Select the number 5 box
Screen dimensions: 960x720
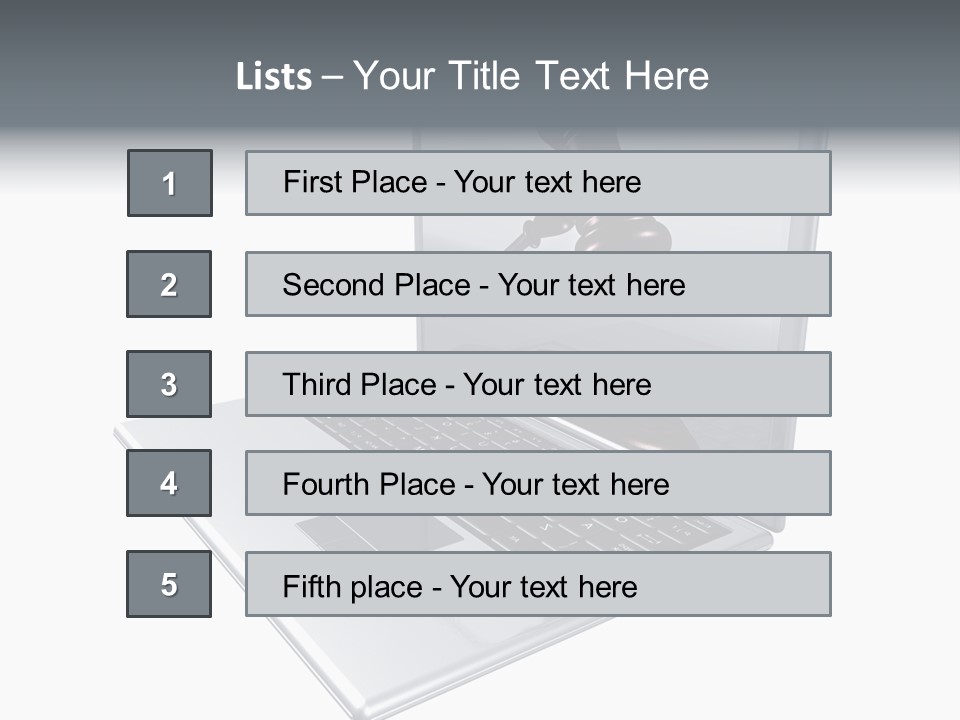[169, 584]
